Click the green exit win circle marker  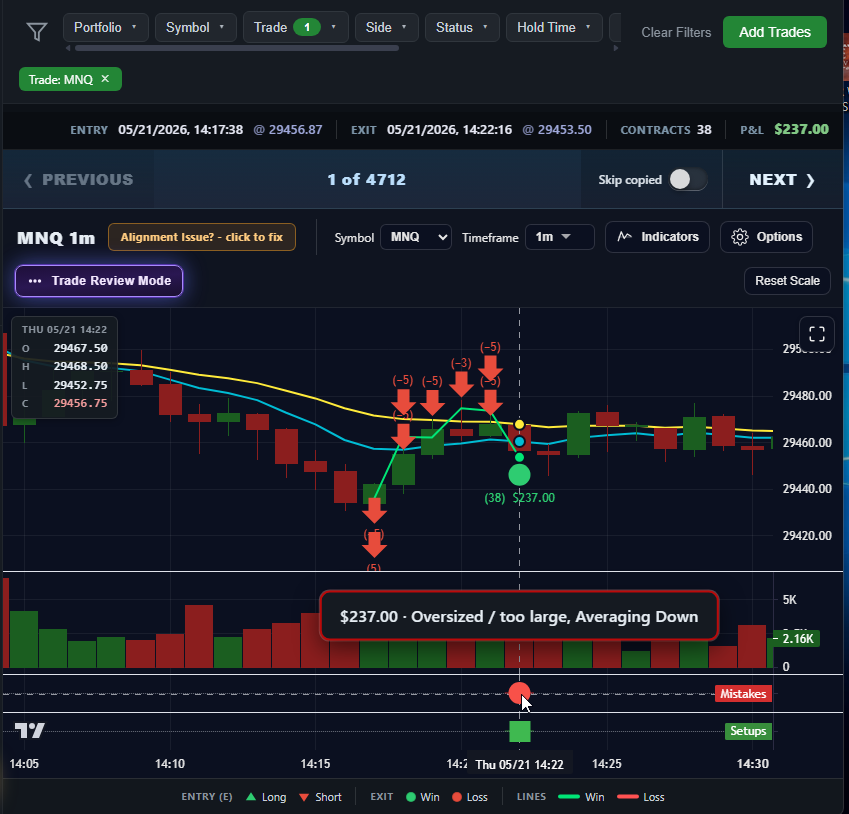[519, 475]
